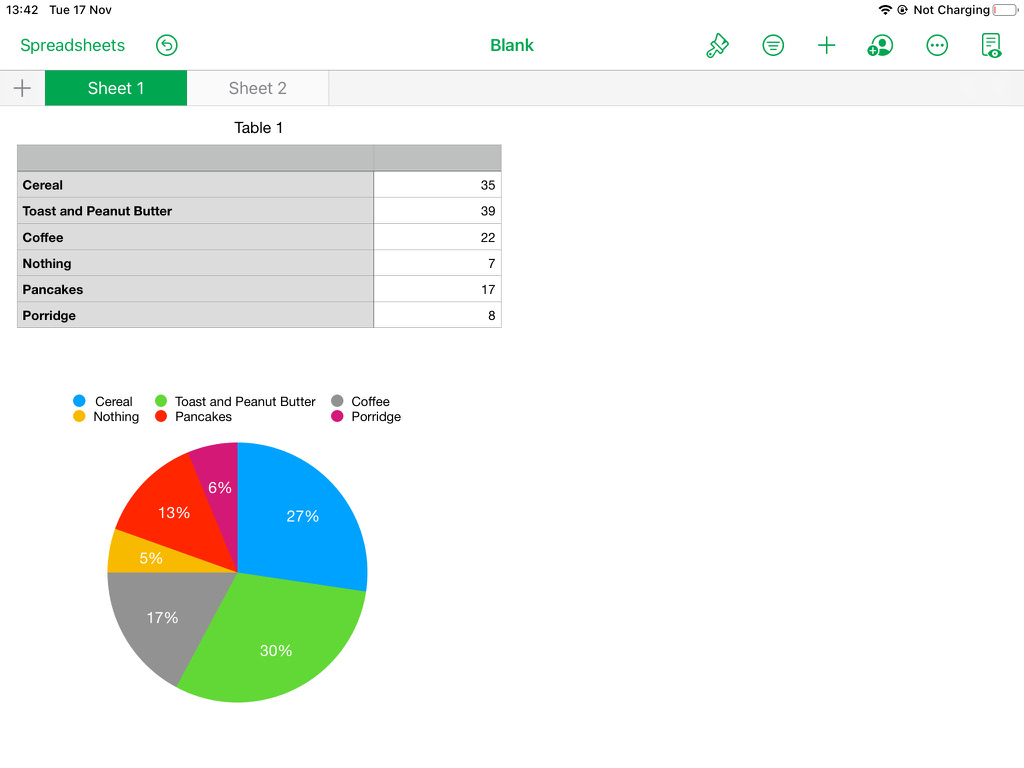Tap the blue Cereal legend dot

click(79, 401)
